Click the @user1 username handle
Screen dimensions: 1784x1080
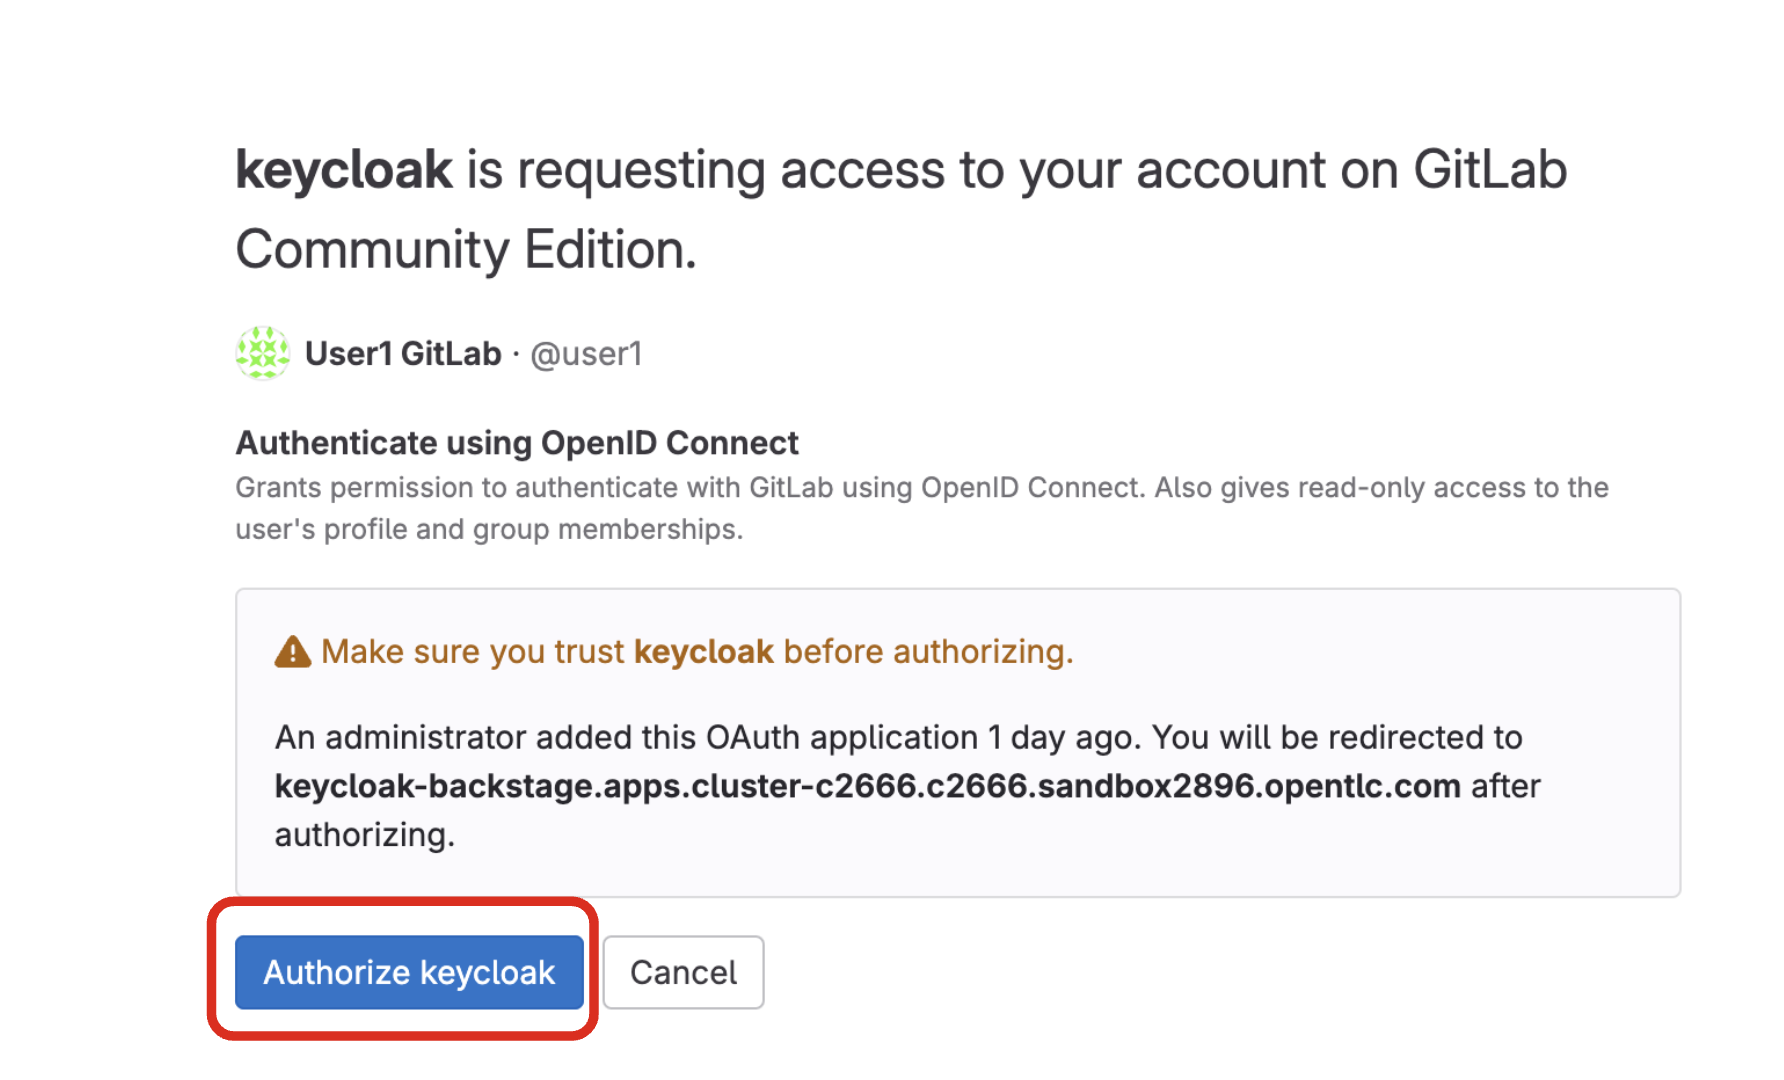coord(586,354)
